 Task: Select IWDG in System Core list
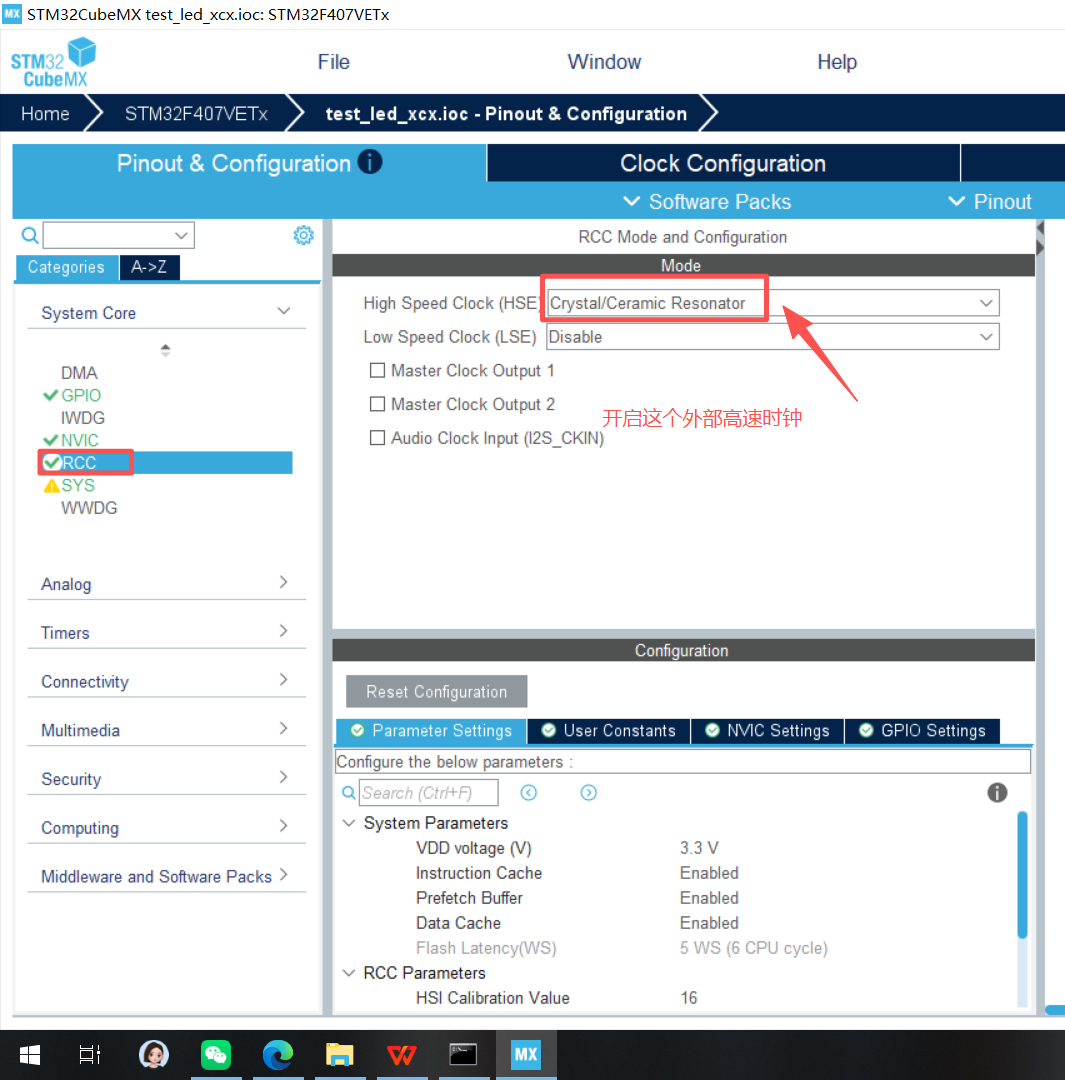coord(83,418)
